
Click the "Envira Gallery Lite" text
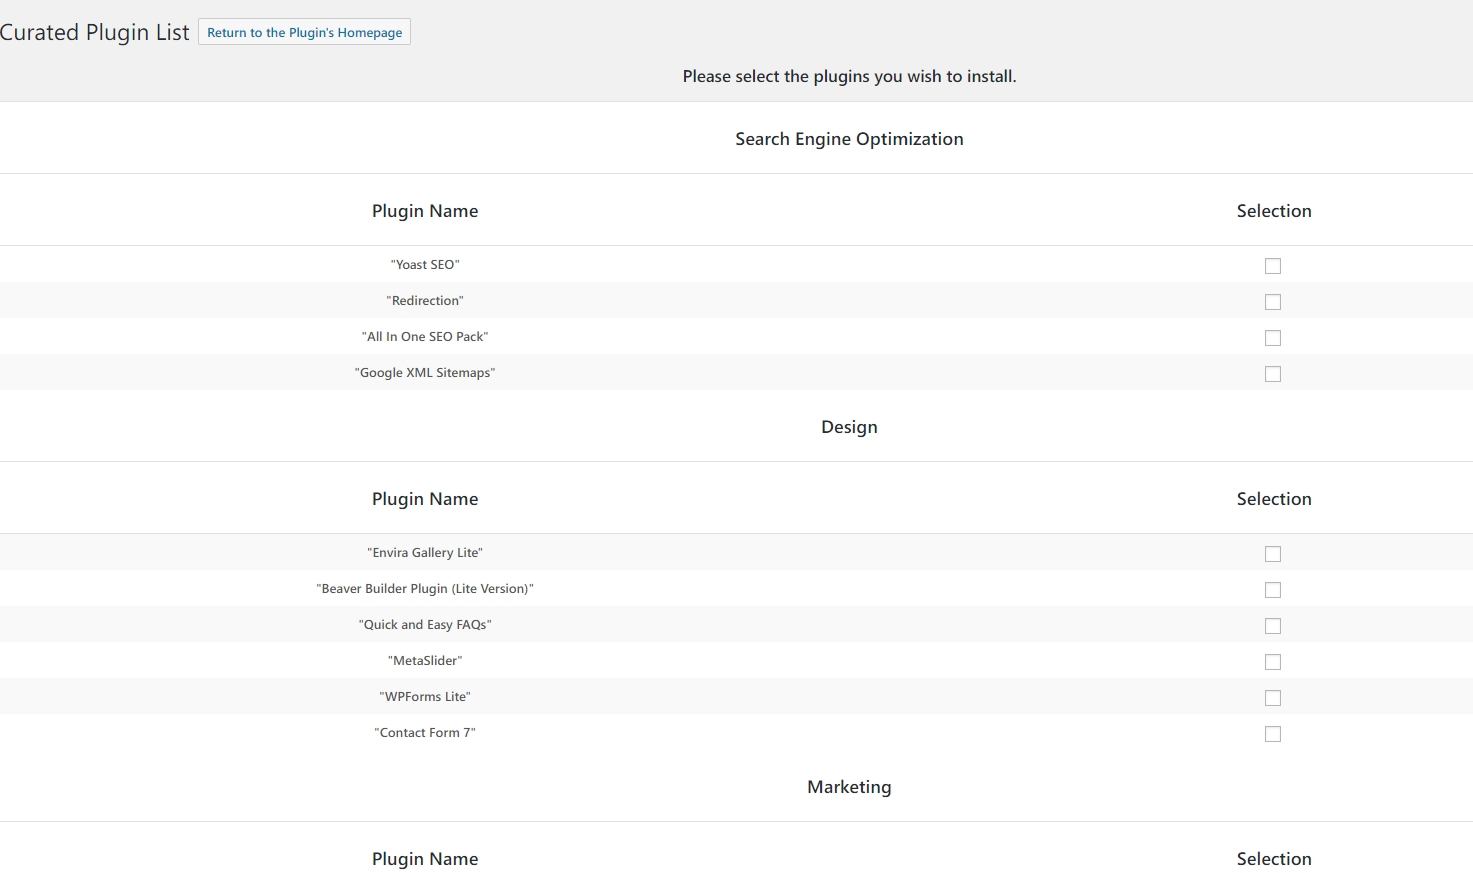425,553
